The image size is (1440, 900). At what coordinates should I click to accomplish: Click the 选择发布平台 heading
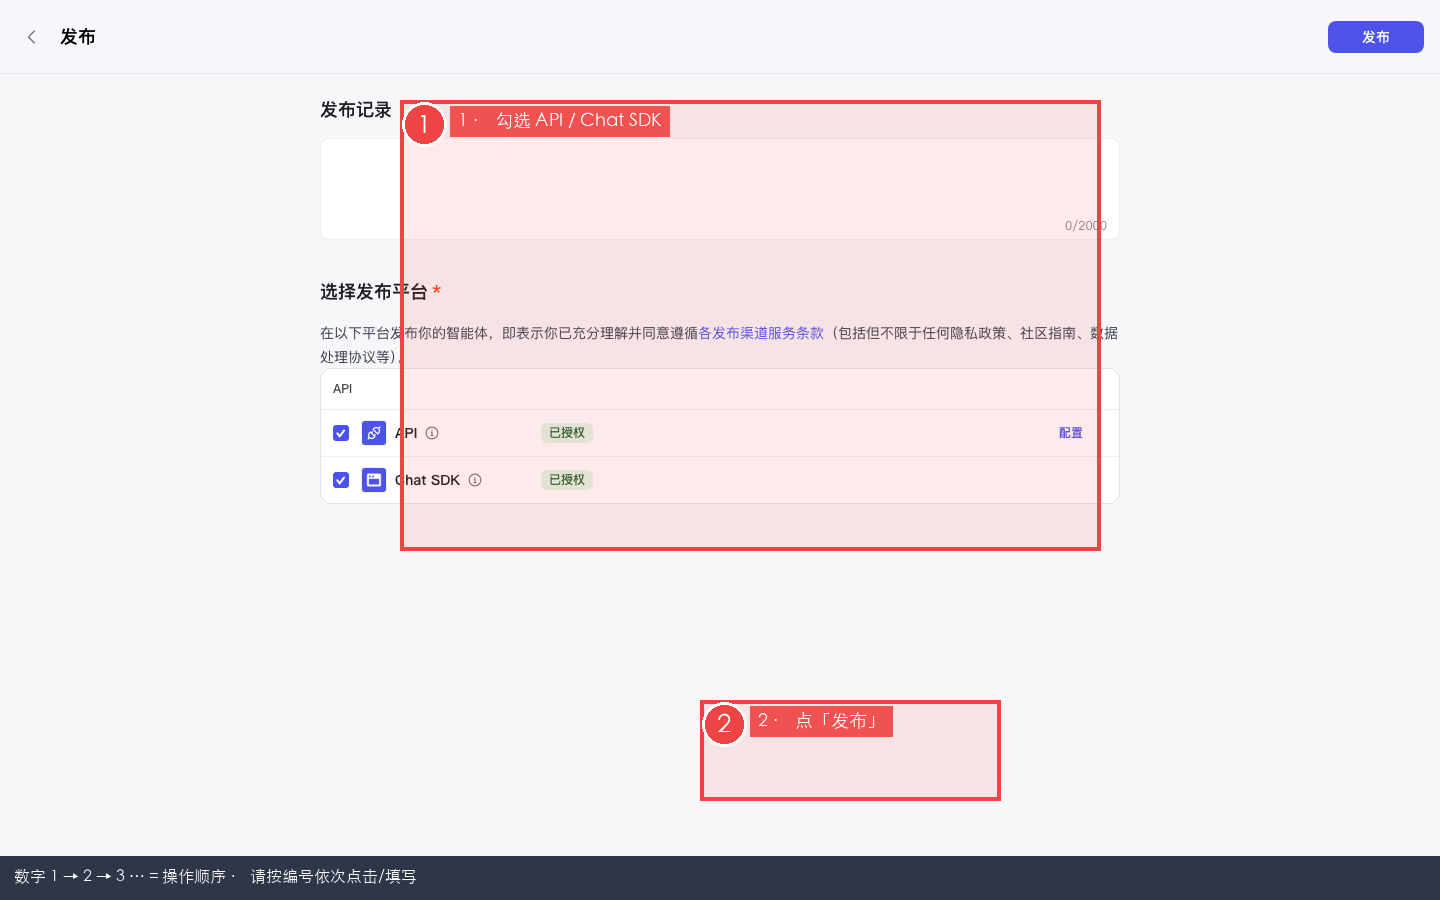tap(374, 292)
